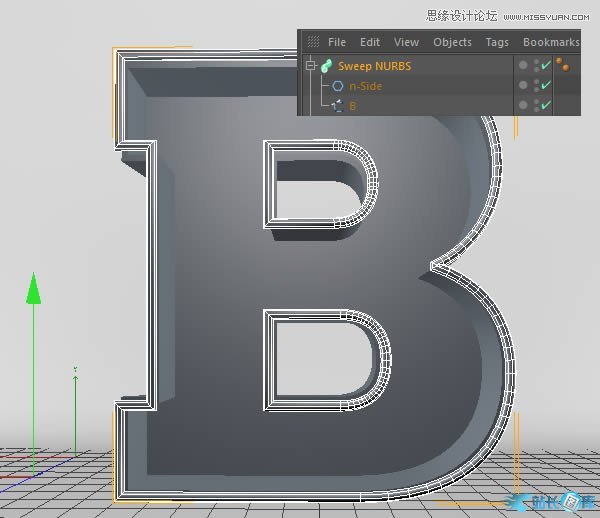Toggle the n-Side green enable checkmark

click(546, 86)
